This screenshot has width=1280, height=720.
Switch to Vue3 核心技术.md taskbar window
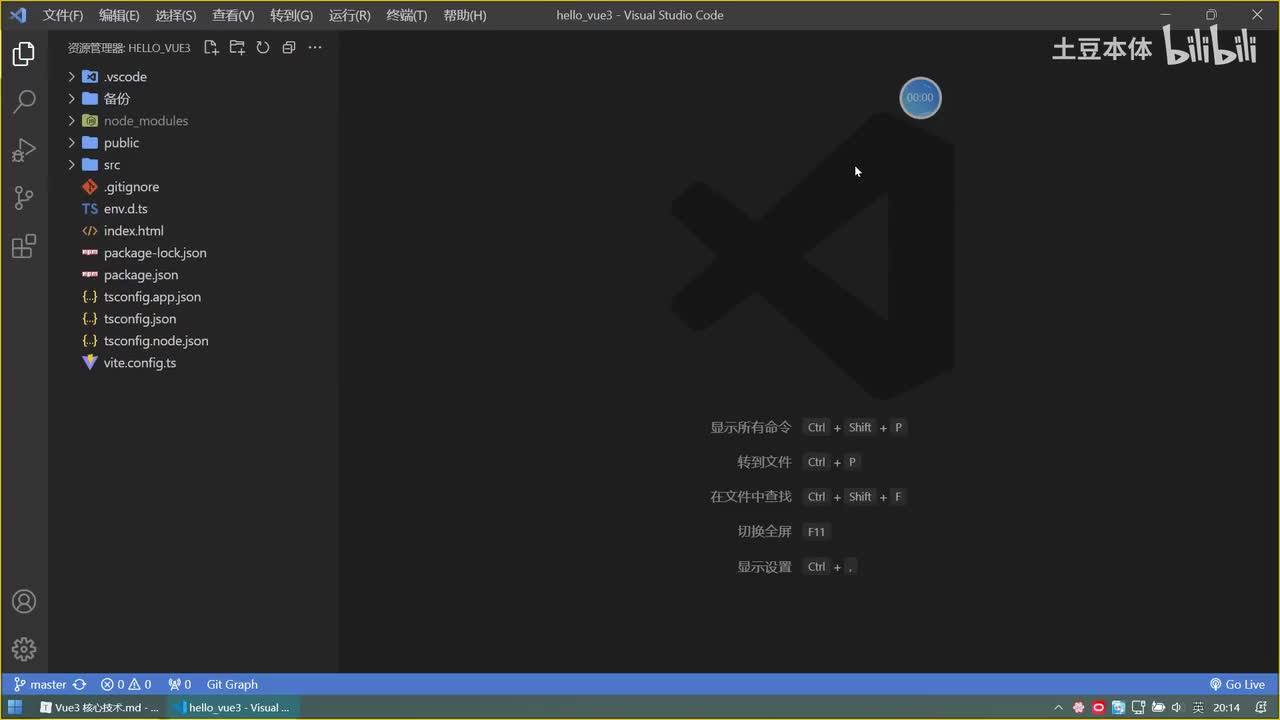coord(99,708)
